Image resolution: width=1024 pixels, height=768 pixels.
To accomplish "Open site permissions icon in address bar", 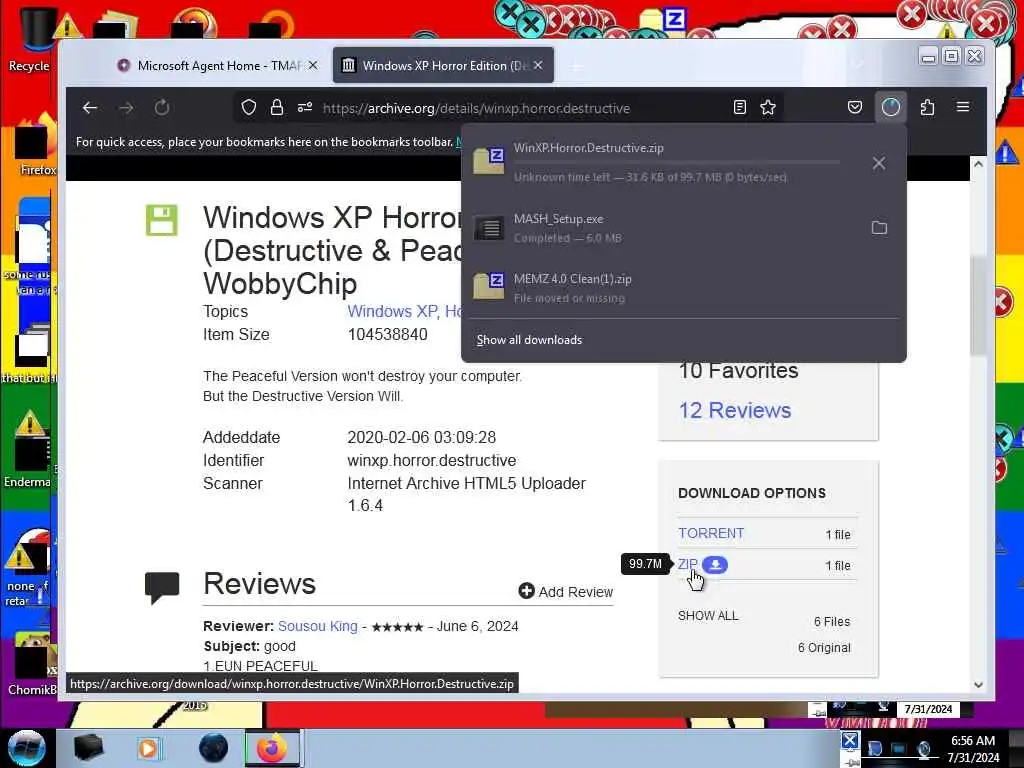I will coord(305,107).
